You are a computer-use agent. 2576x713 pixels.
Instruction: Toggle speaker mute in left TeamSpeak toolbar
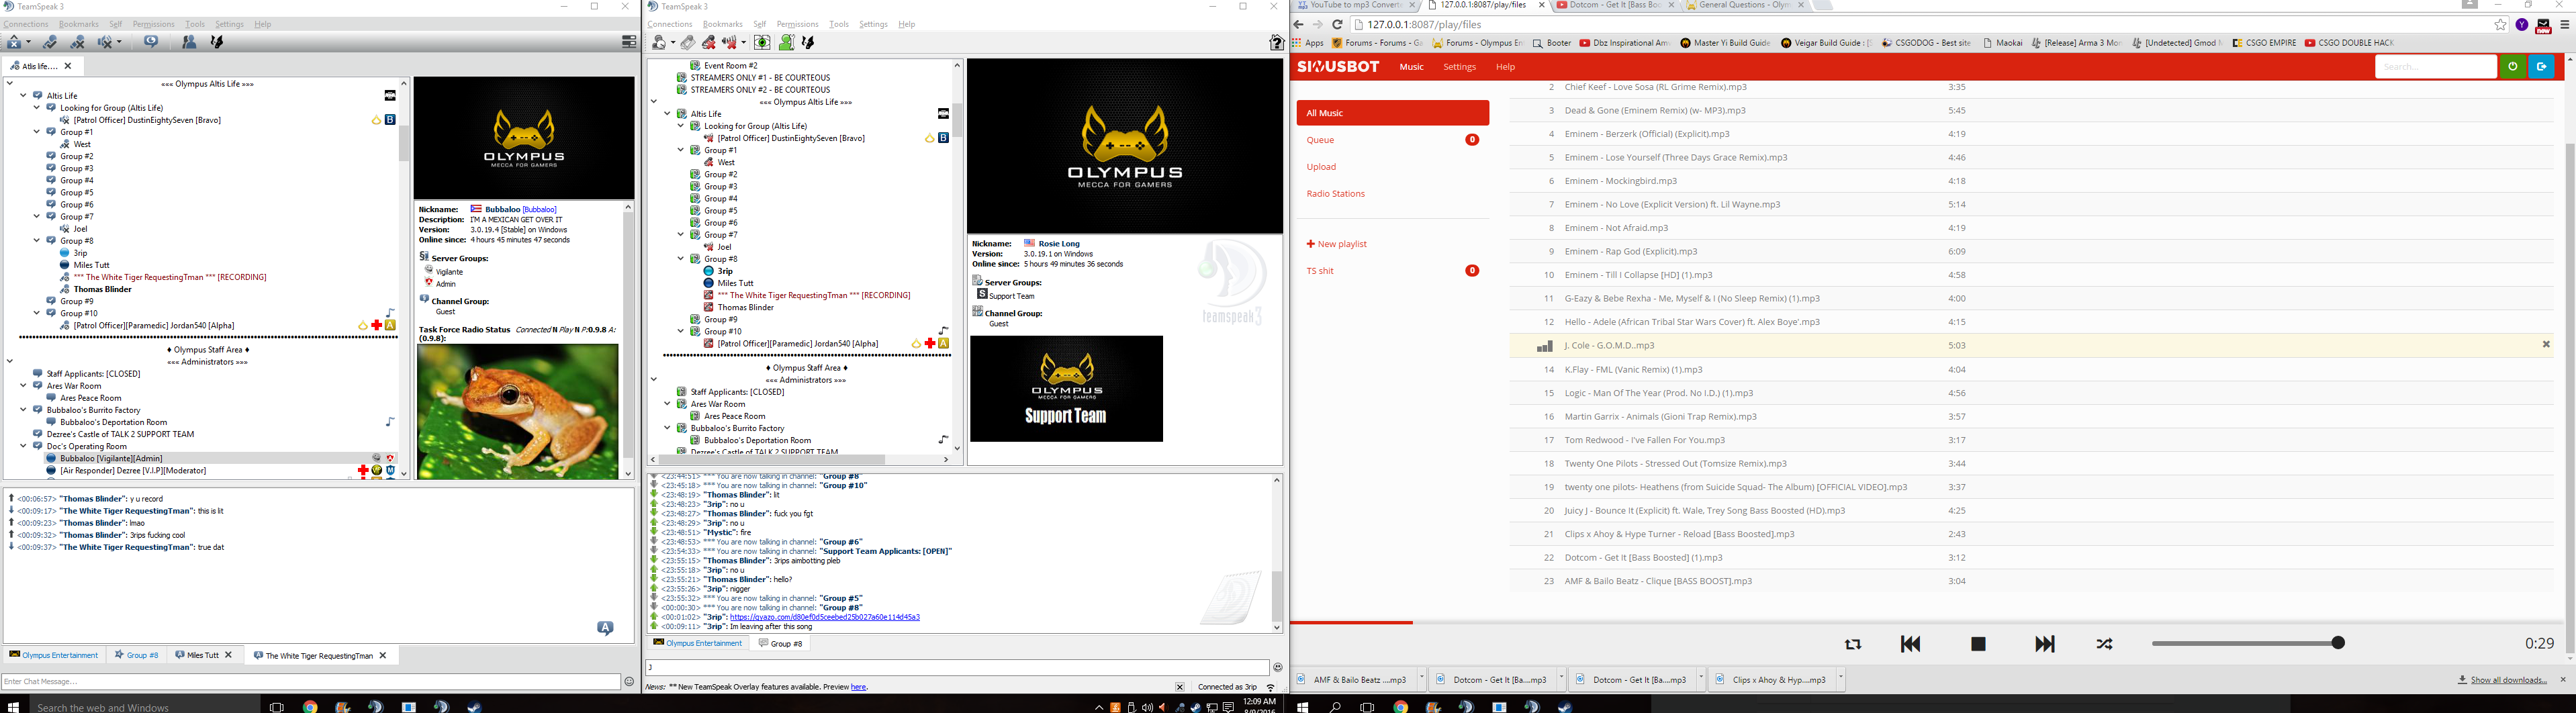point(105,42)
